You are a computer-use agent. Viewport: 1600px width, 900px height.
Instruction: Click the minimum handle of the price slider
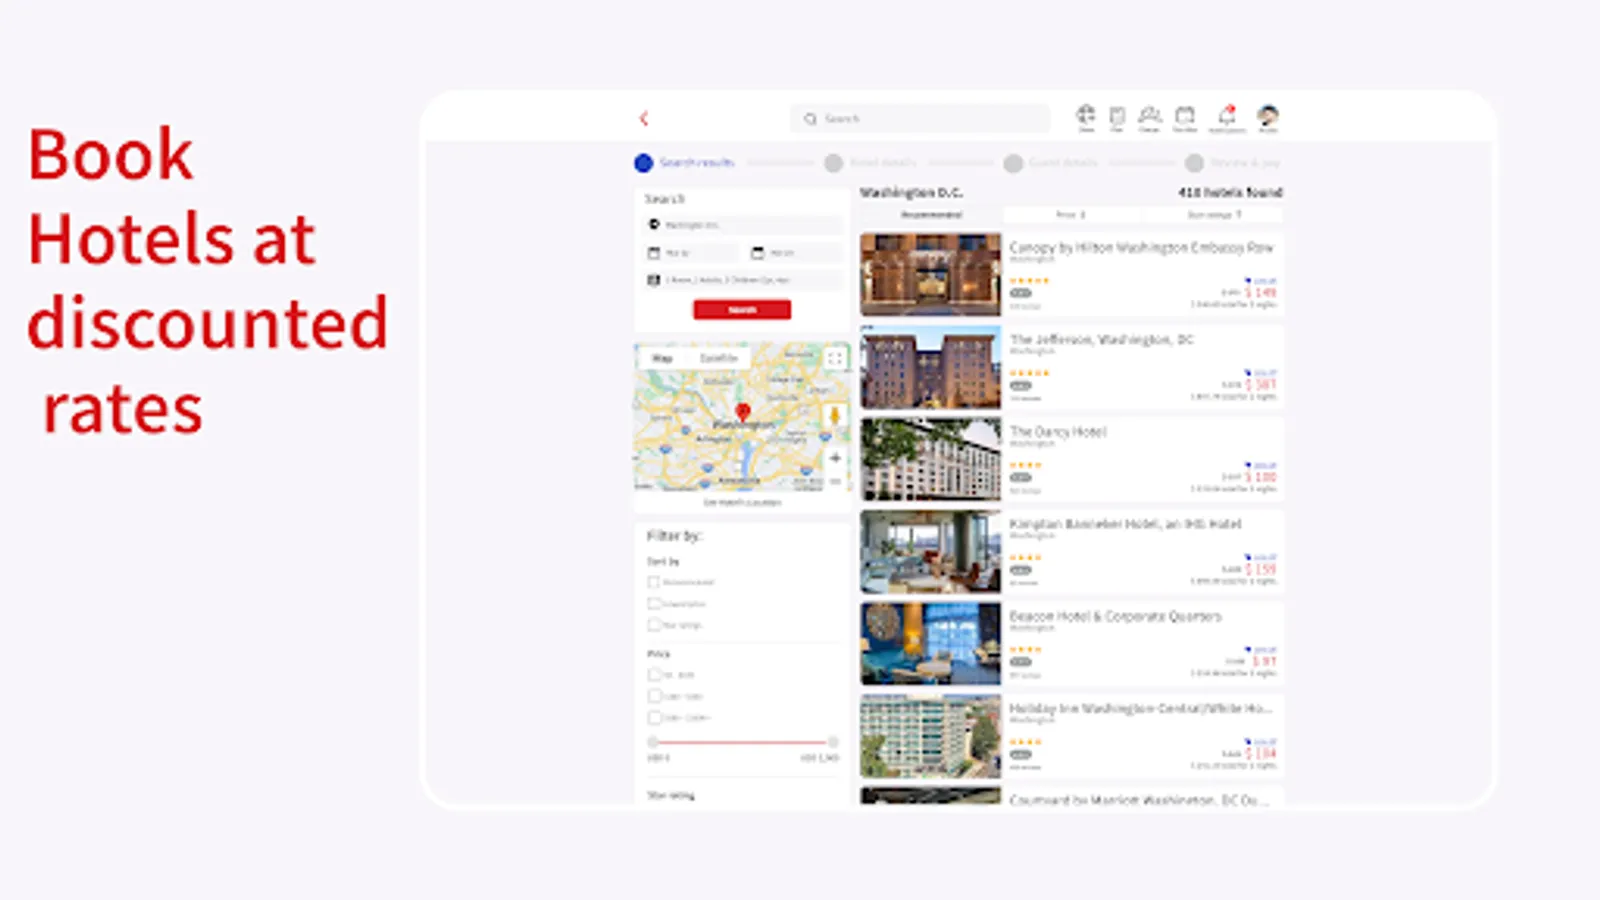[x=653, y=742]
